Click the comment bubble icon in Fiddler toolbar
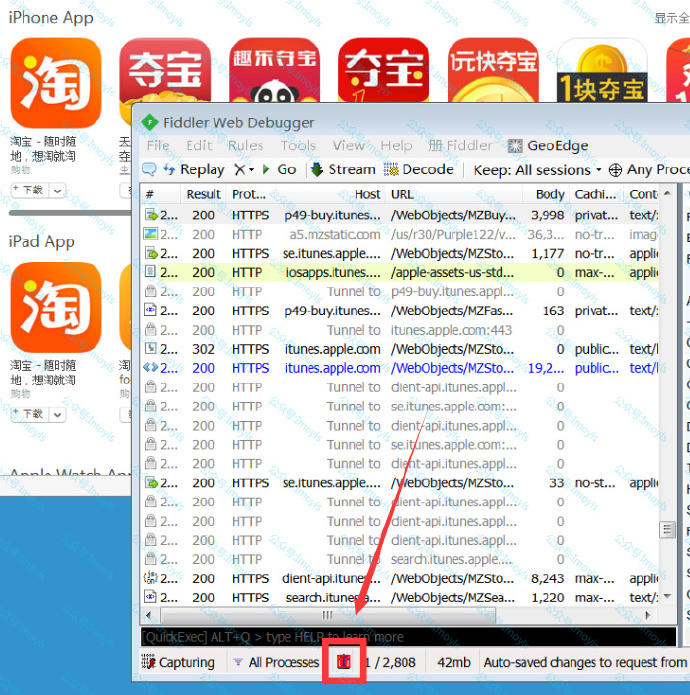The image size is (690, 695). pos(149,169)
